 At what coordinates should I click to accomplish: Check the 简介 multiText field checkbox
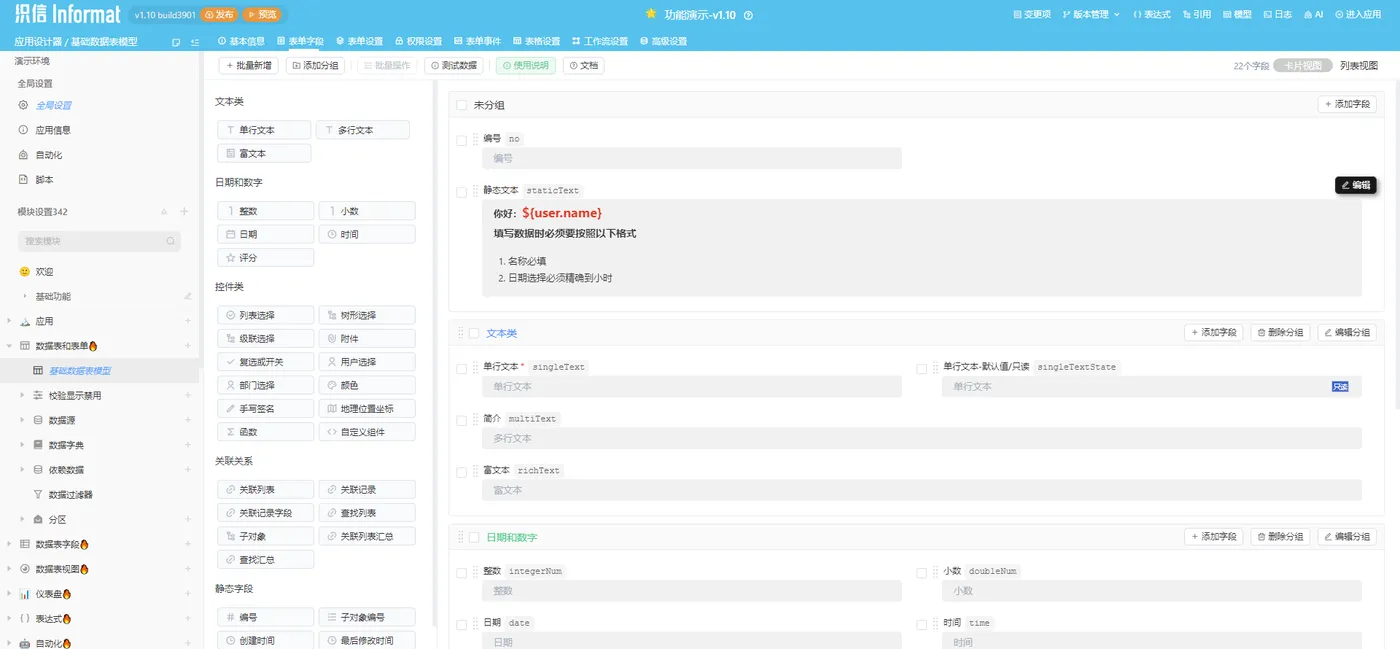[x=462, y=420]
